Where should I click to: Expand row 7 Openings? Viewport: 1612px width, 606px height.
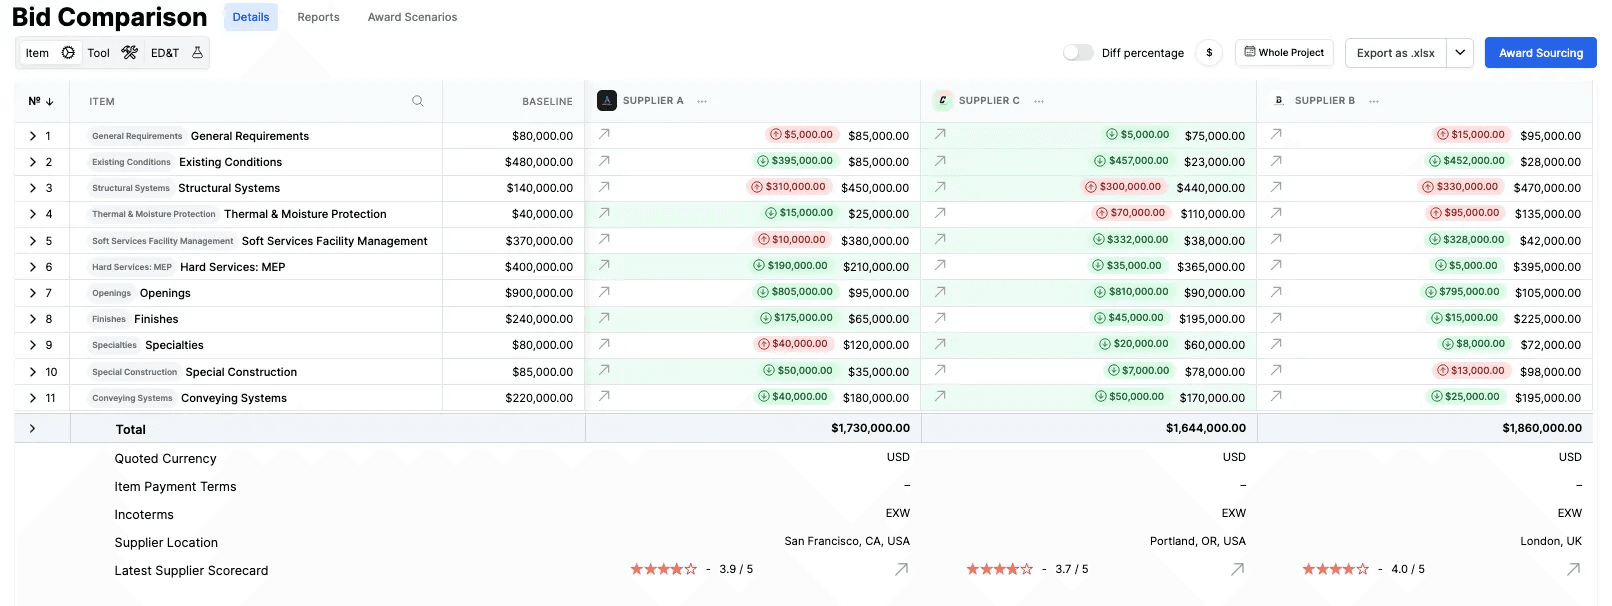(32, 293)
